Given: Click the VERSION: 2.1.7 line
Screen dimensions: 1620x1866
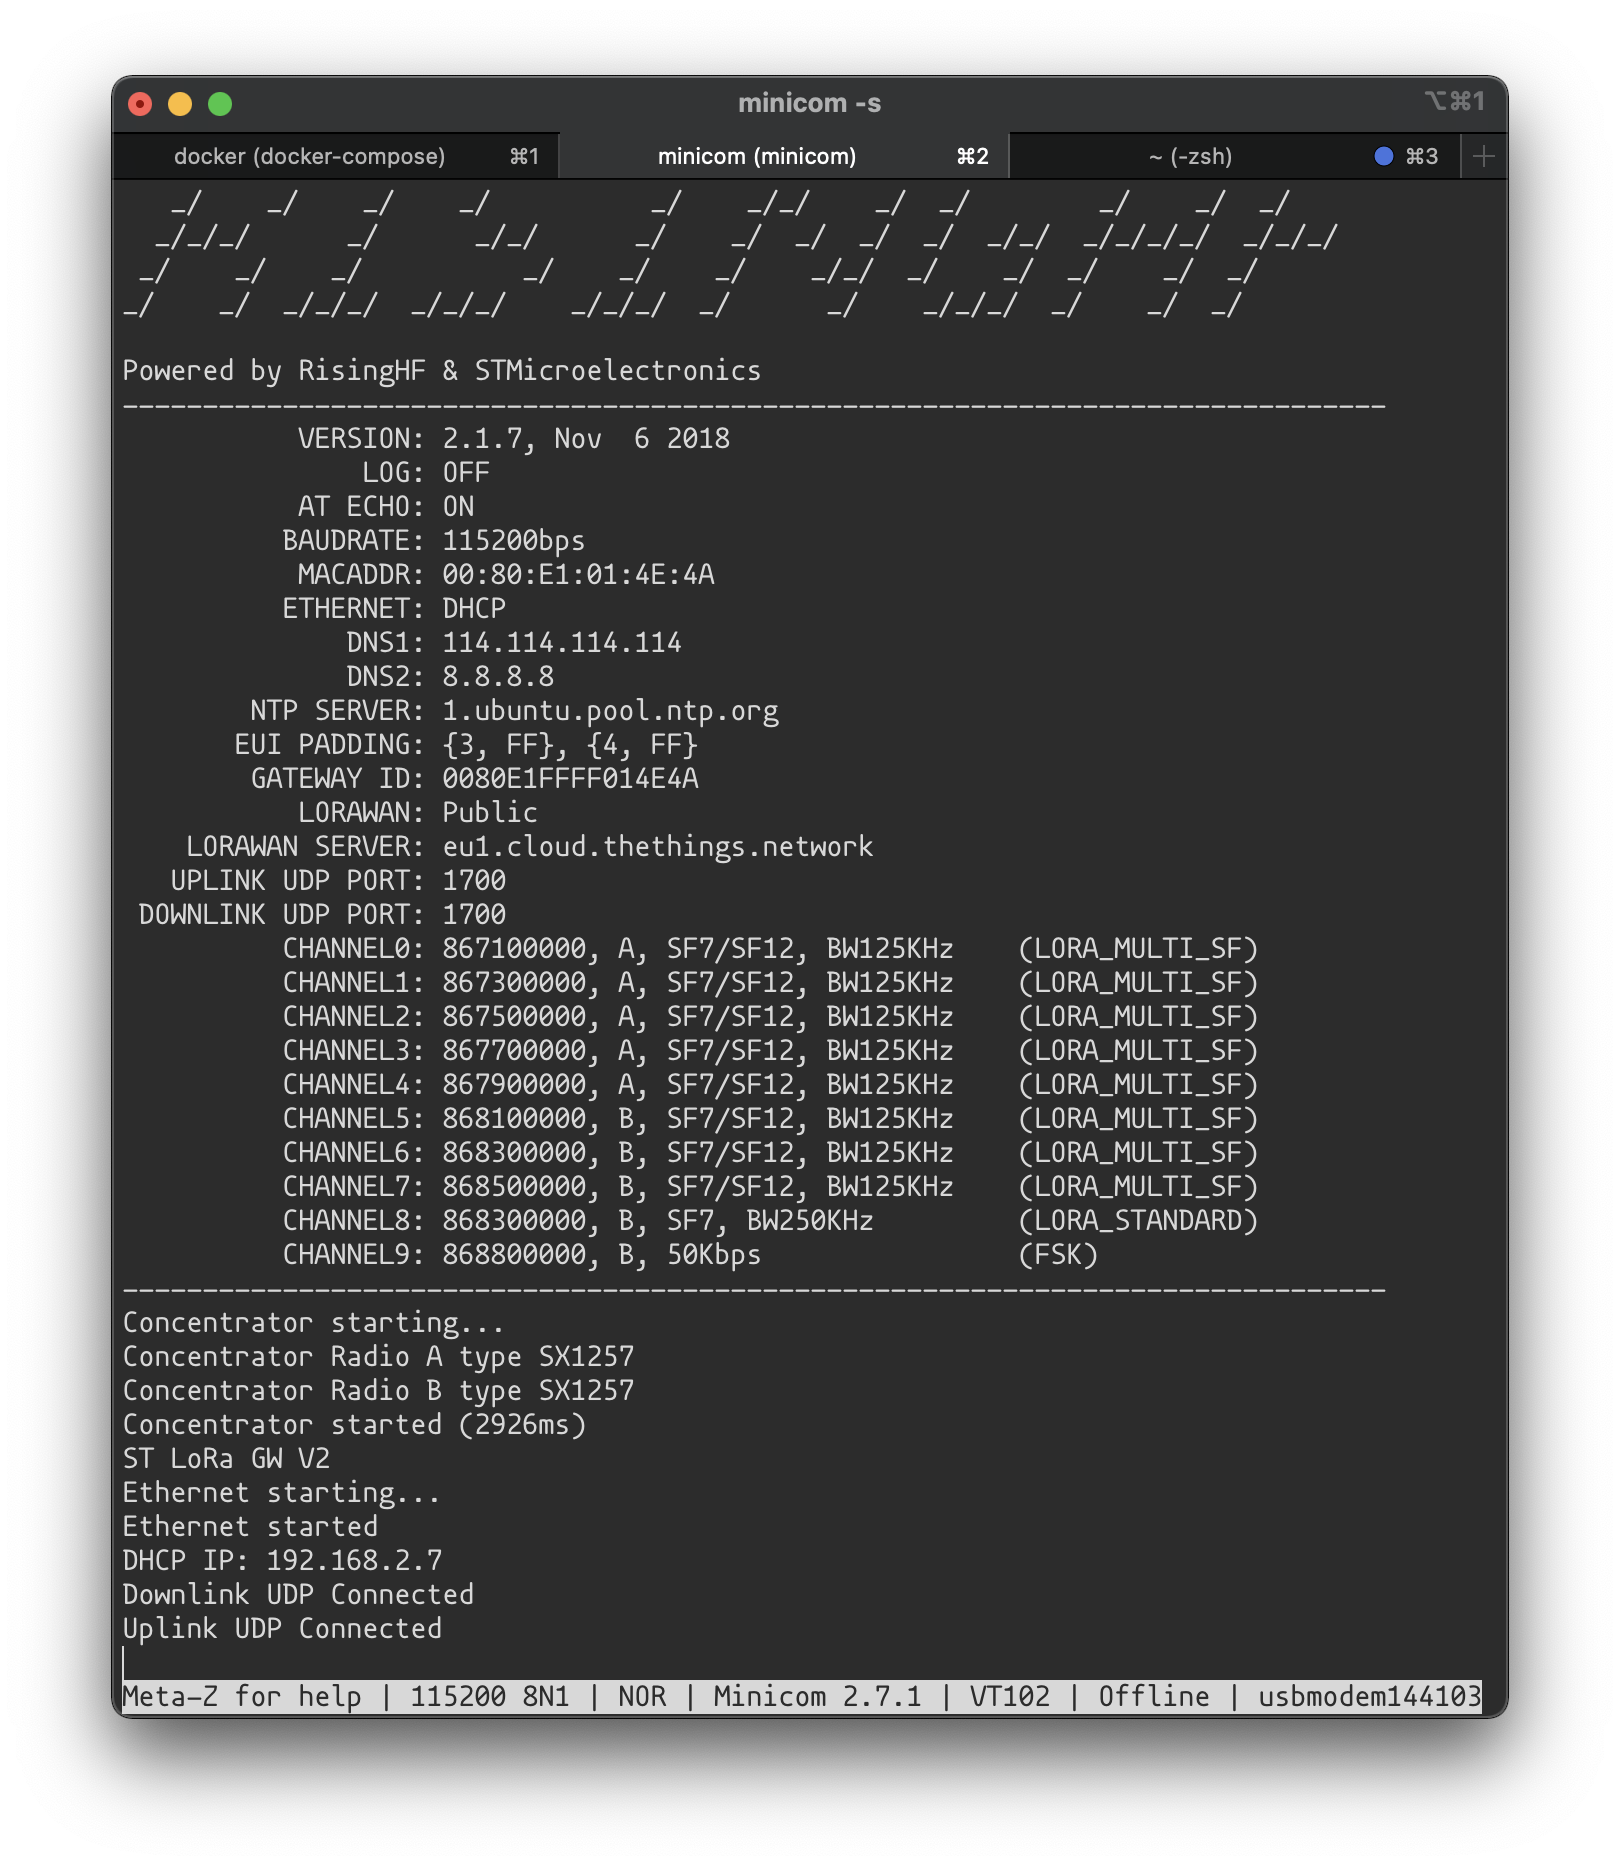Looking at the screenshot, I should (514, 439).
